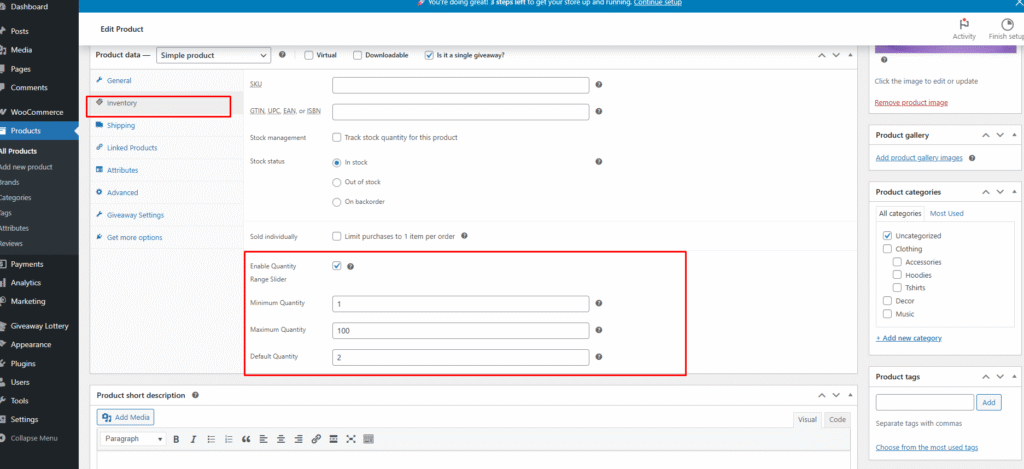This screenshot has width=1024, height=469.
Task: Click Remove product image link
Action: coord(911,102)
